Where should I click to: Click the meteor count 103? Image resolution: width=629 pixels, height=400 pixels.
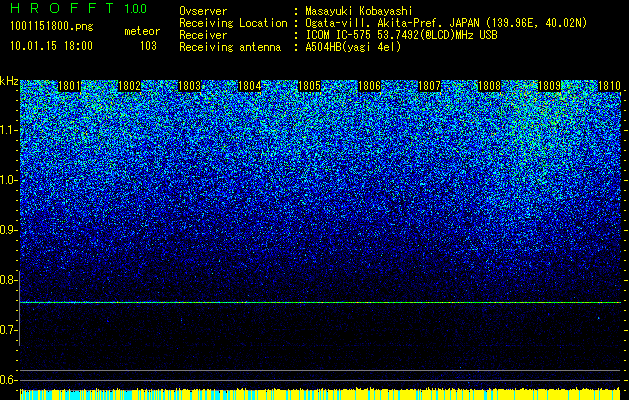coord(148,46)
